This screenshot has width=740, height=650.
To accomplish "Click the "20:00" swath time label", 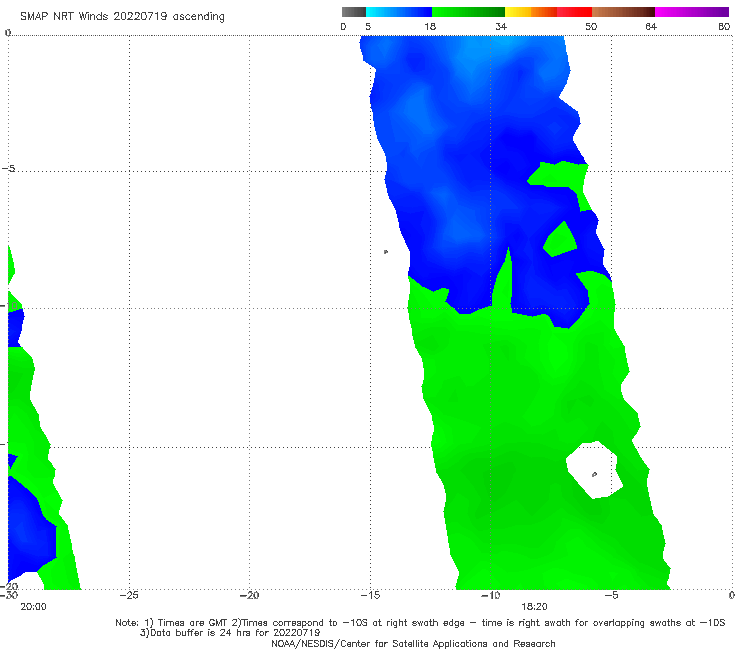I will [33, 607].
